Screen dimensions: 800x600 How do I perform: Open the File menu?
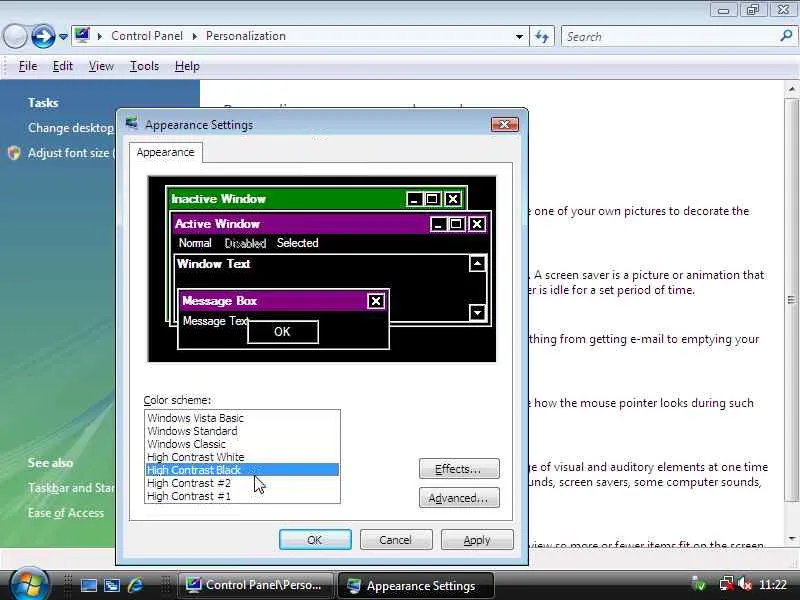point(28,66)
